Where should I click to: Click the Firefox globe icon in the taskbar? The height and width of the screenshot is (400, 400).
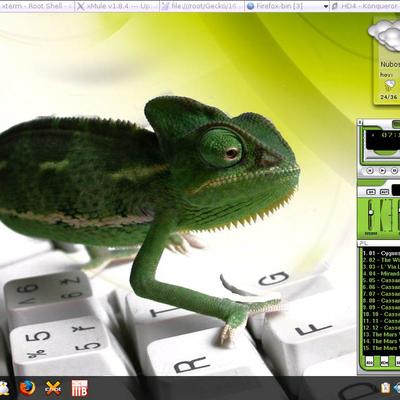pos(251,6)
